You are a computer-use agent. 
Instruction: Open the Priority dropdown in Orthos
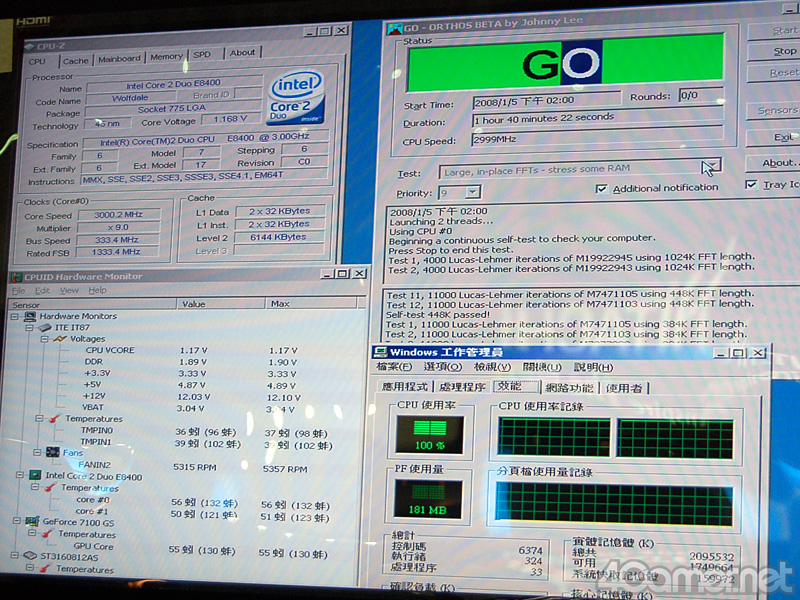pyautogui.click(x=473, y=192)
